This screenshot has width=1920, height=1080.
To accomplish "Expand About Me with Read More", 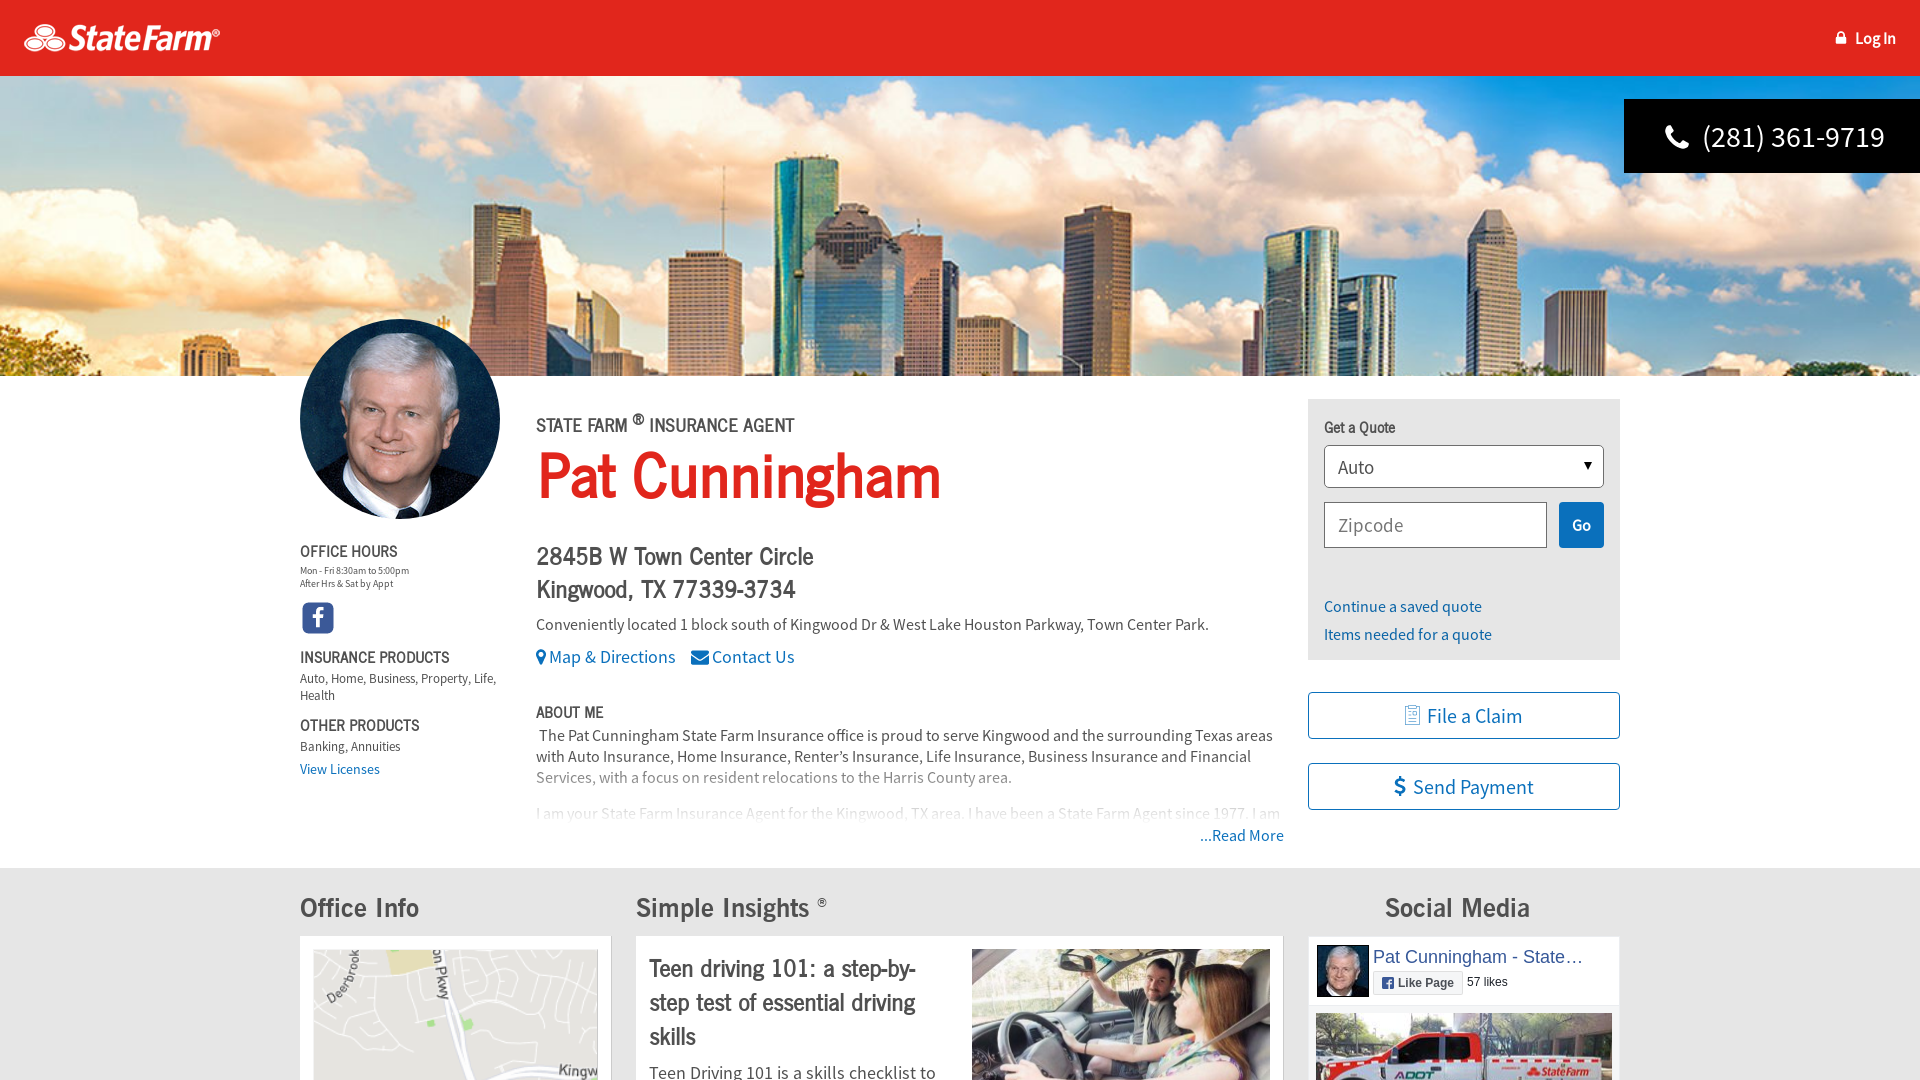I will tap(1241, 835).
